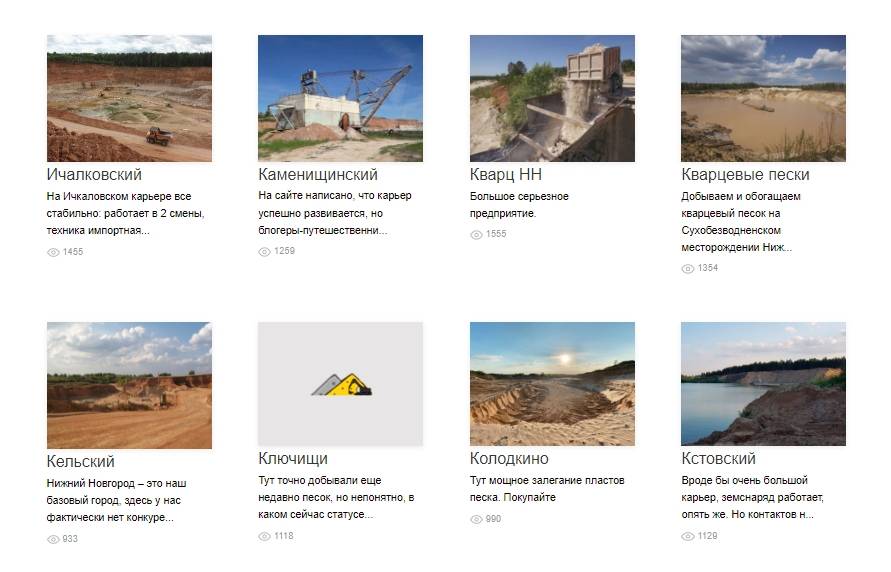Screen dimensions: 891x572
Task: Open the Кварцевые пески title link
Action: [745, 174]
